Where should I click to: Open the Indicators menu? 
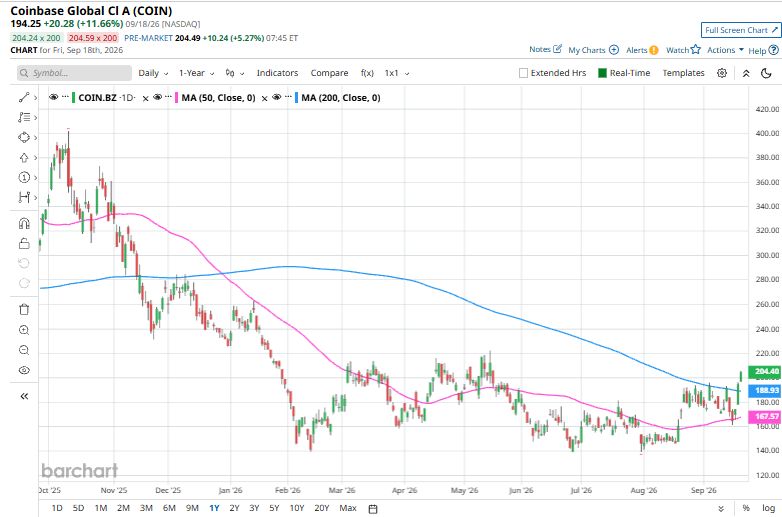[x=277, y=73]
